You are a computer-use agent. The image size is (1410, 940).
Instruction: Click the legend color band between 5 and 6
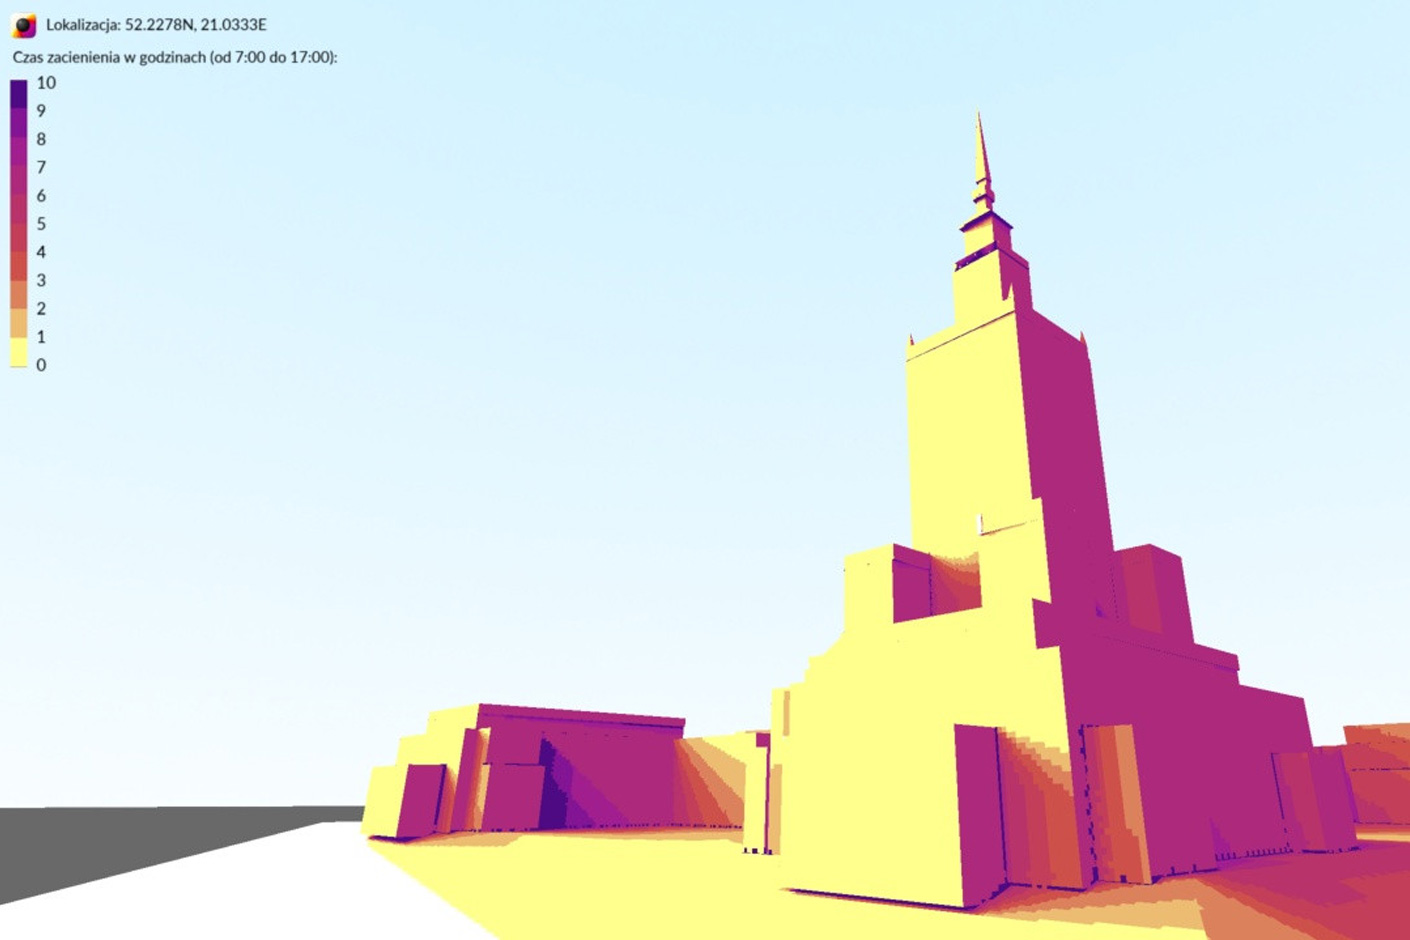pyautogui.click(x=19, y=210)
